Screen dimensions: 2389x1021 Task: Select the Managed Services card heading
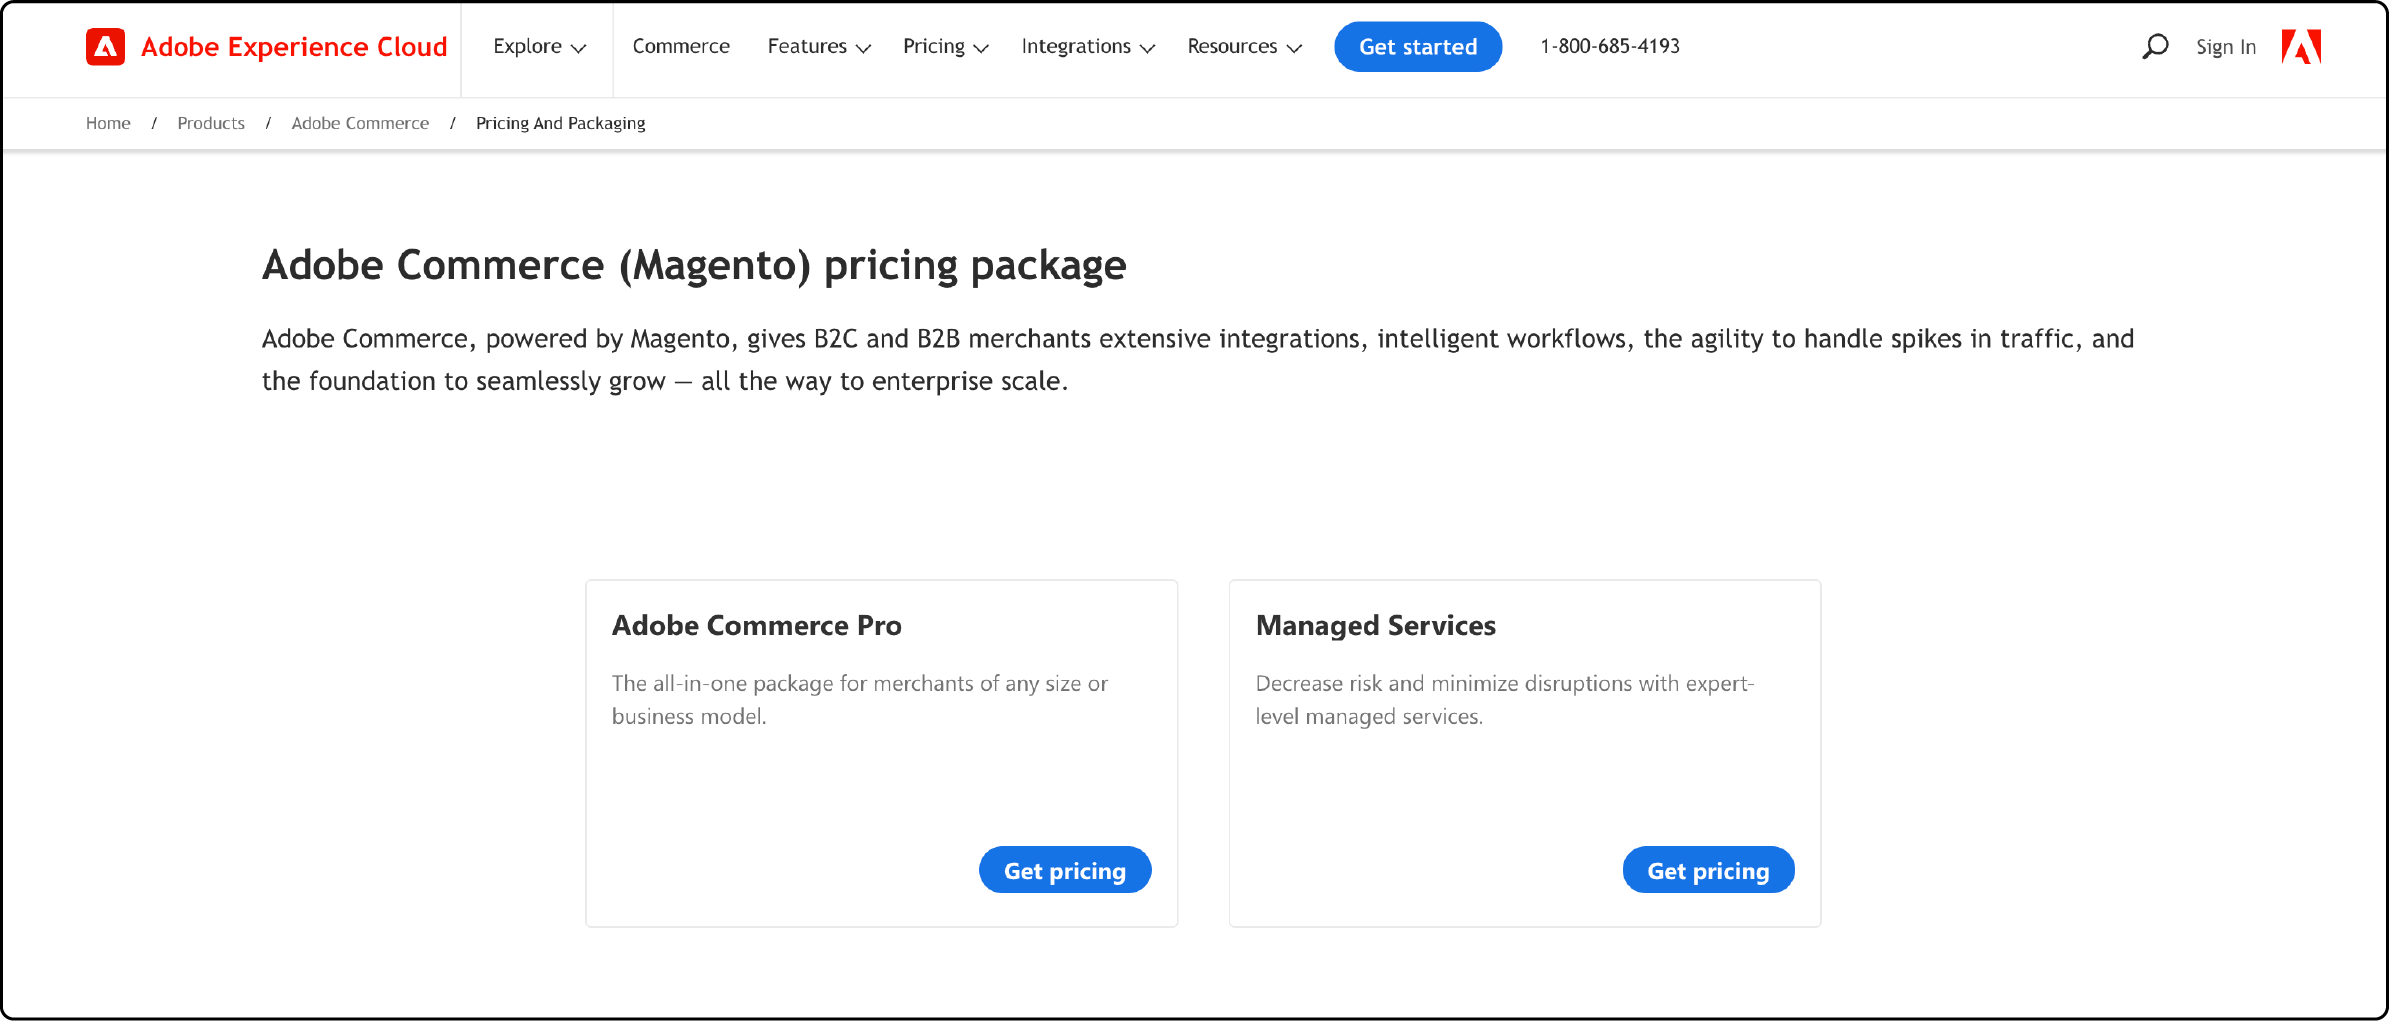(1376, 625)
